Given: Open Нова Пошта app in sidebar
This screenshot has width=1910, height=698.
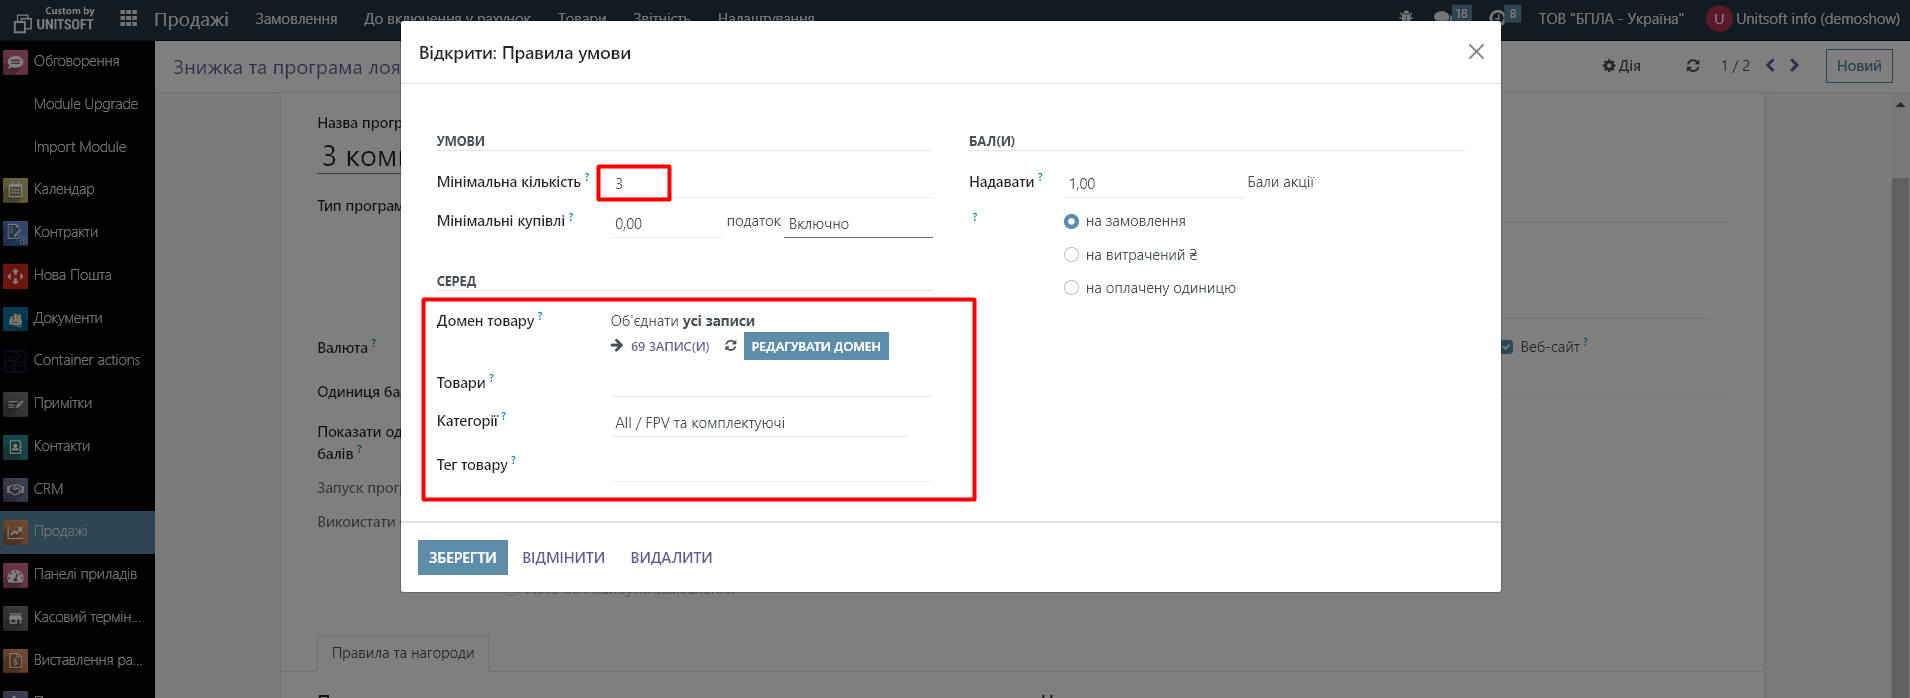Looking at the screenshot, I should coord(72,275).
